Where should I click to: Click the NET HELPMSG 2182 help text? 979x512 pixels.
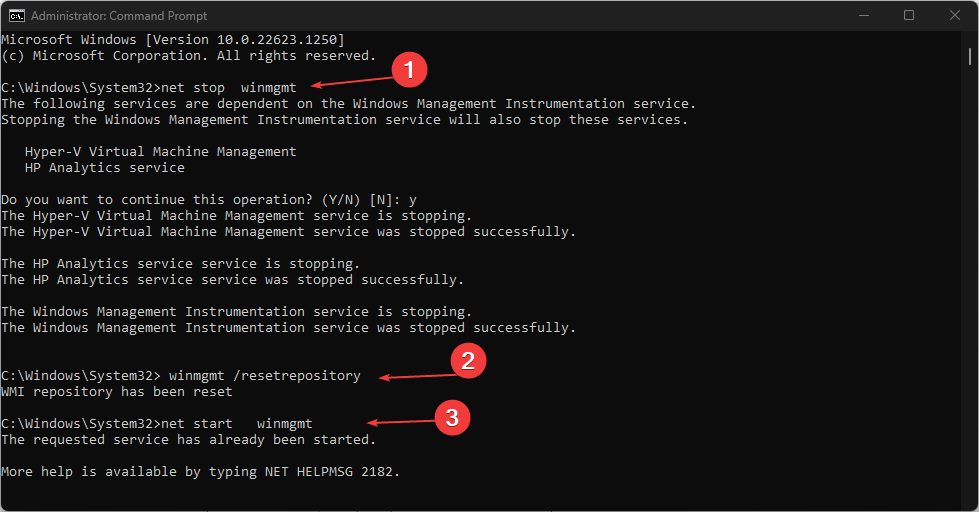point(200,472)
